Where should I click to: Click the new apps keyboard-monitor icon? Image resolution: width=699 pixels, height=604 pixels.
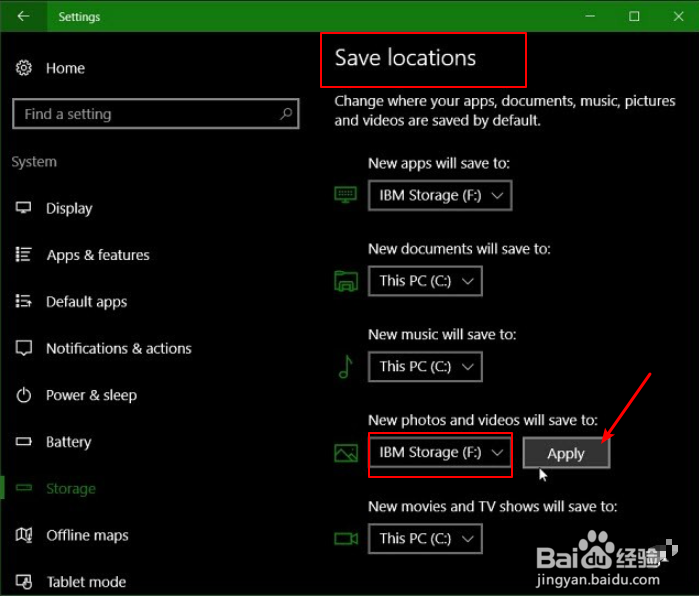(345, 195)
